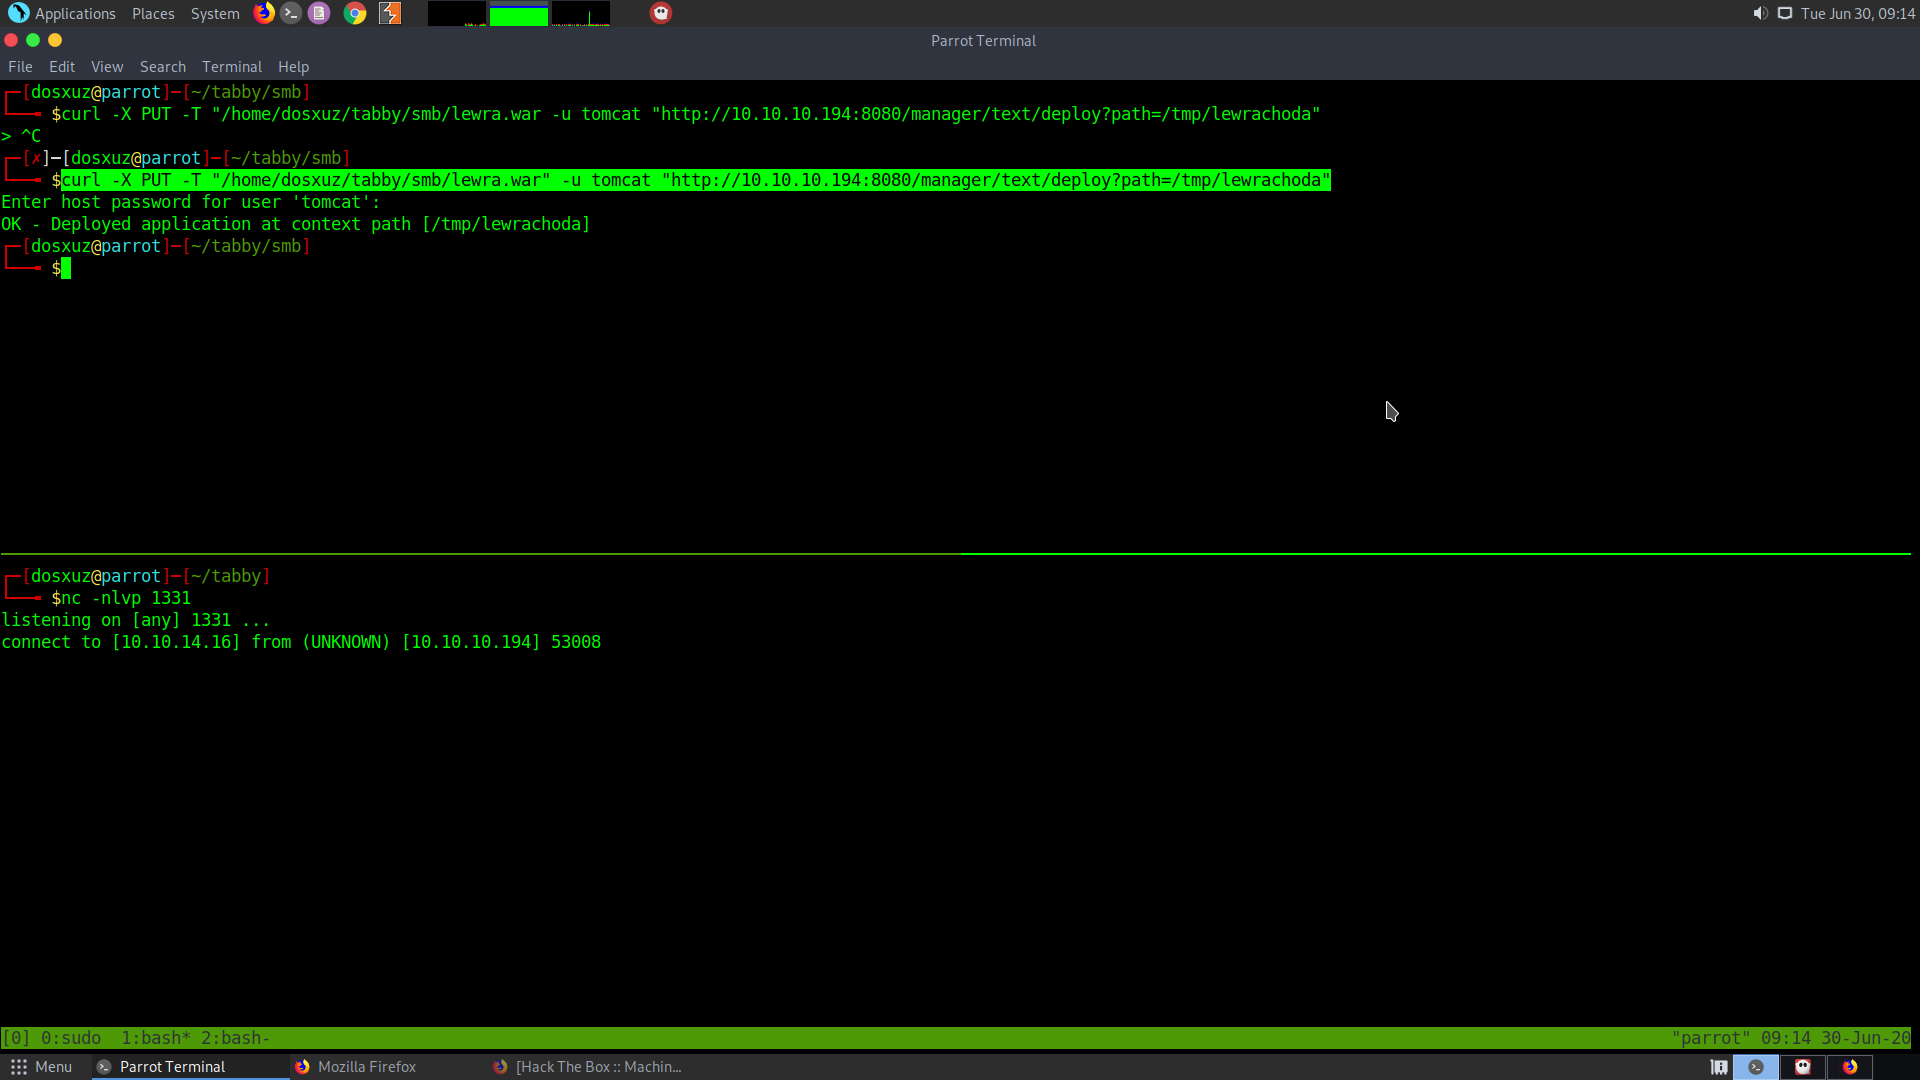Open the Hack The Box taskbar window
The height and width of the screenshot is (1080, 1920).
point(597,1067)
